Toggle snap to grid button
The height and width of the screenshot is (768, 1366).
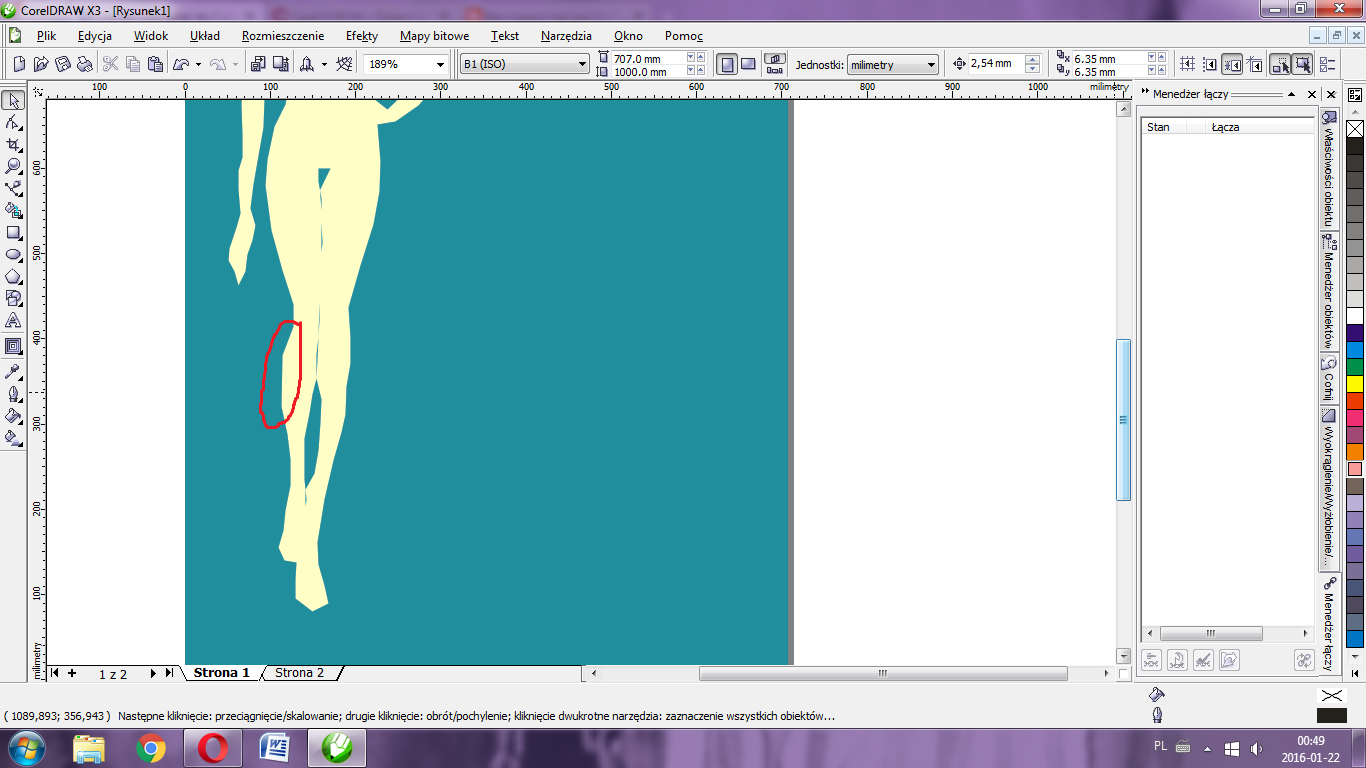1188,64
